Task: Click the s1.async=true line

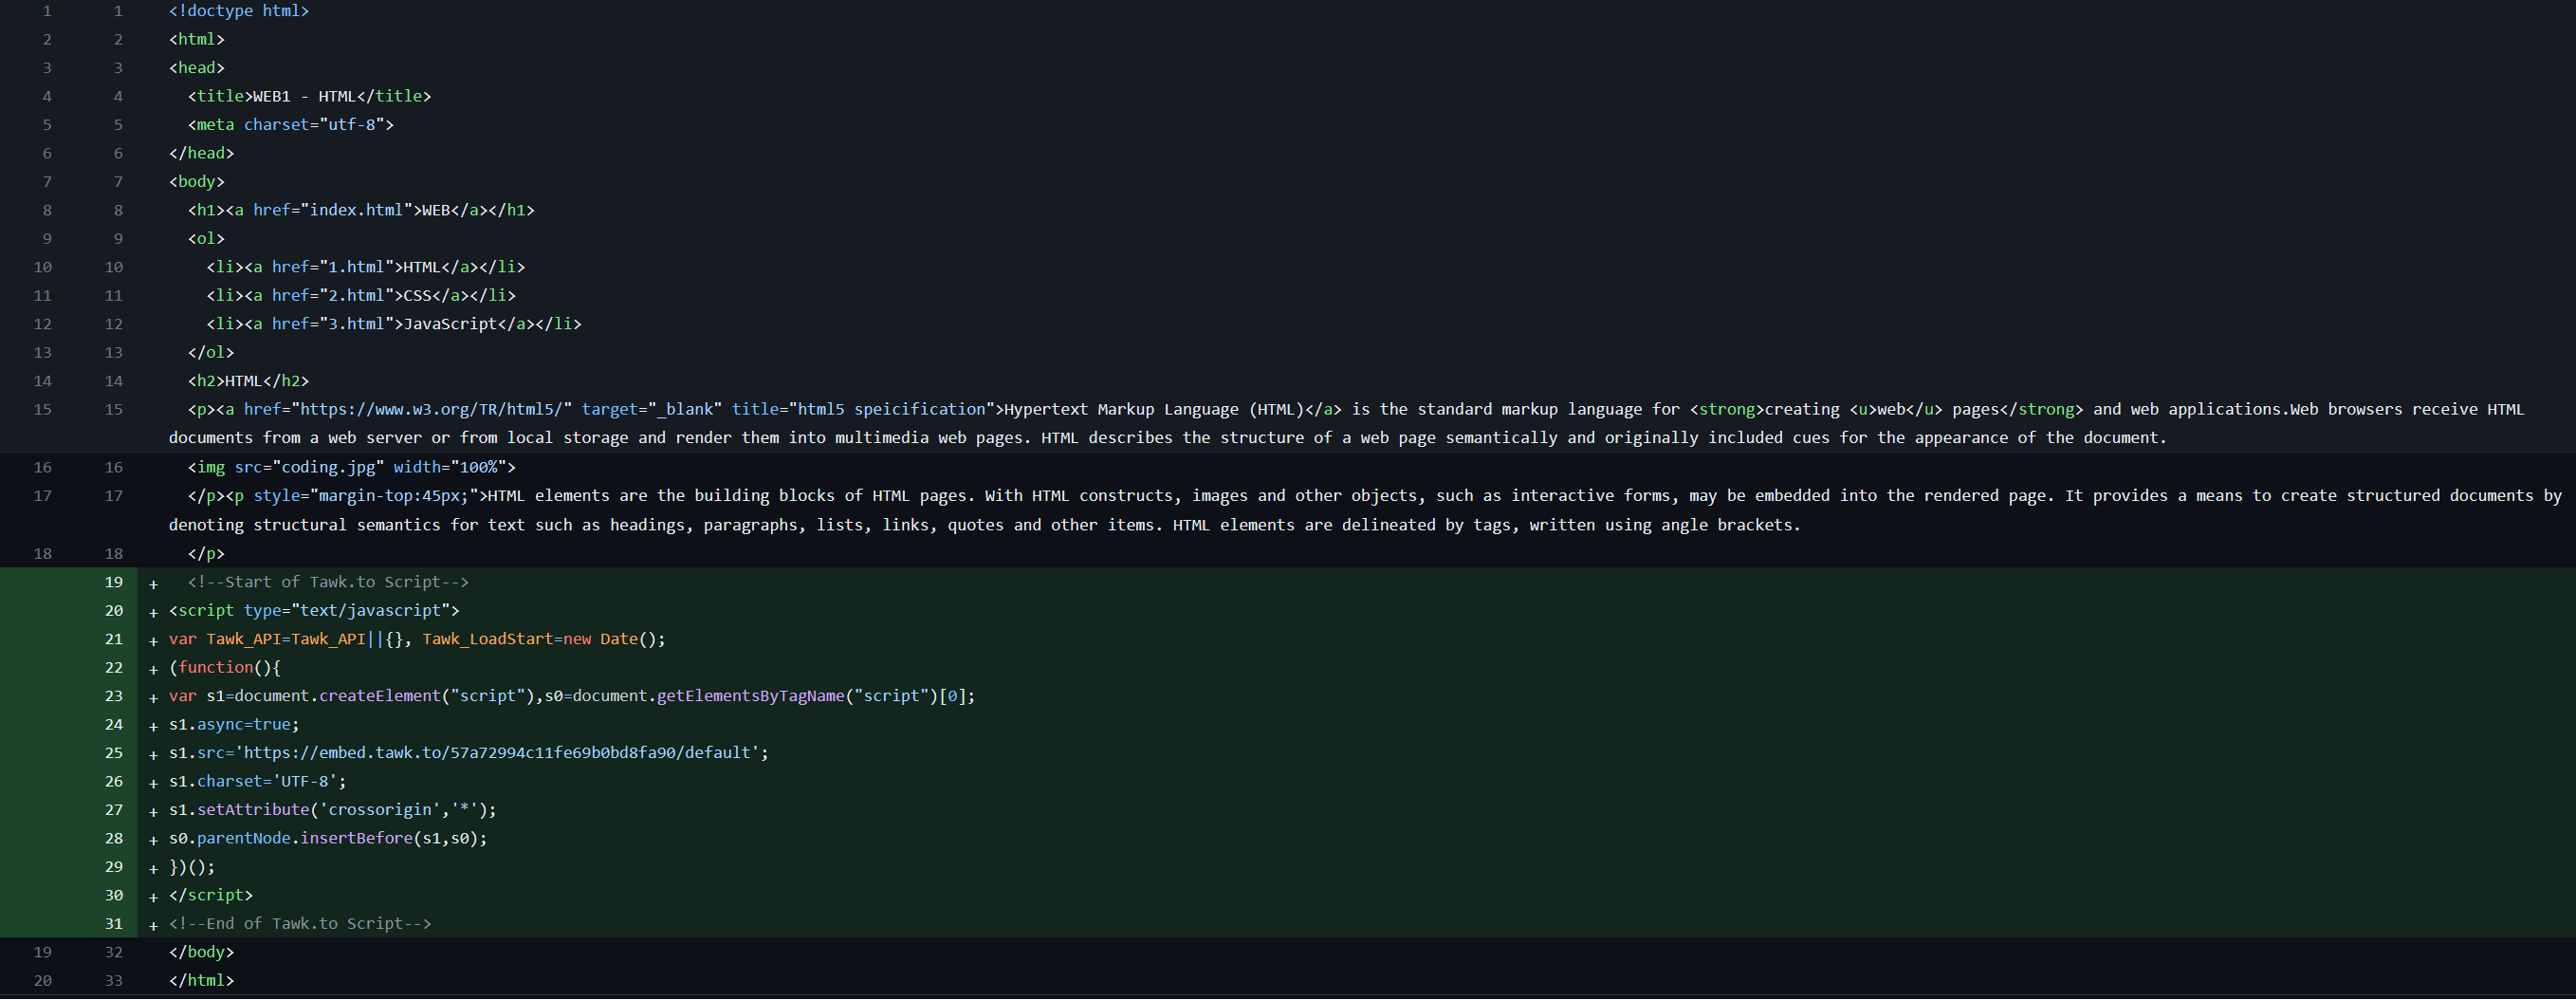Action: [234, 725]
